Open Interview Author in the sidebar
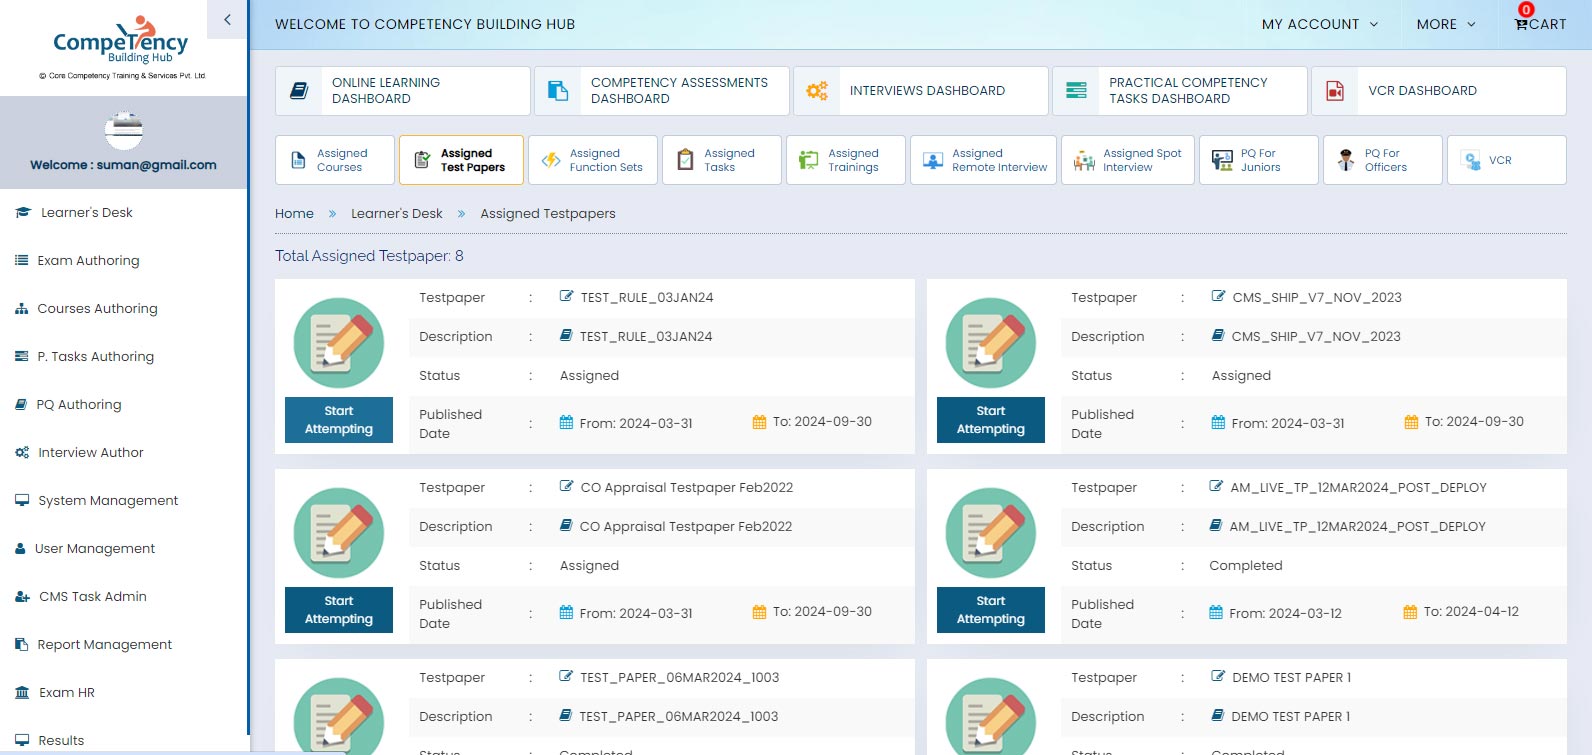 (91, 452)
